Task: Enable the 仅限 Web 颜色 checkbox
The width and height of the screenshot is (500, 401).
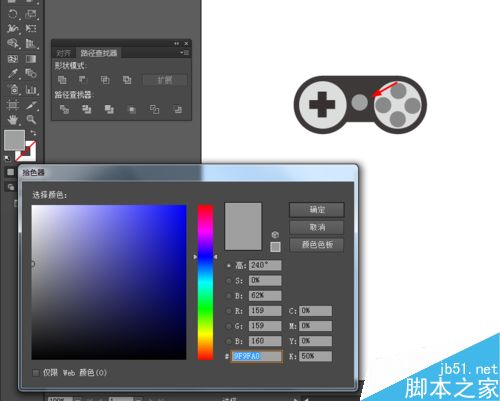Action: click(36, 373)
